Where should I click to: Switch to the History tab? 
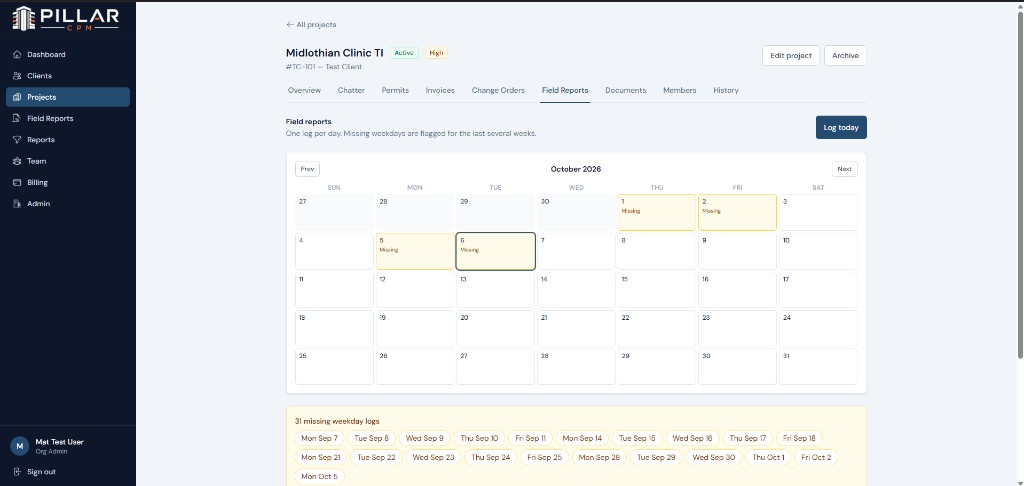click(726, 90)
